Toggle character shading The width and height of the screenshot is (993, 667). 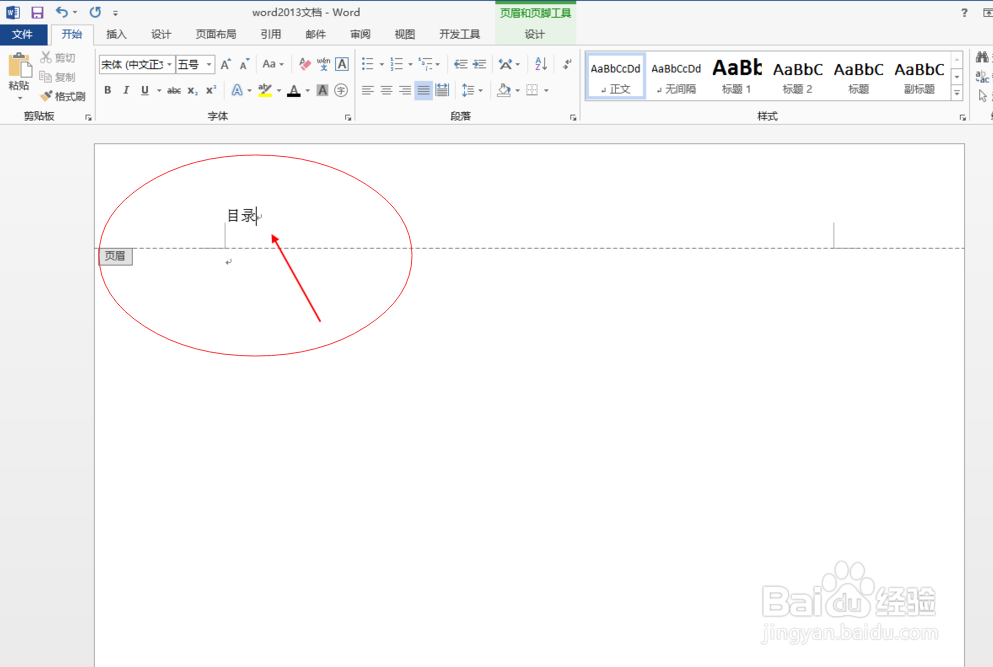[322, 91]
